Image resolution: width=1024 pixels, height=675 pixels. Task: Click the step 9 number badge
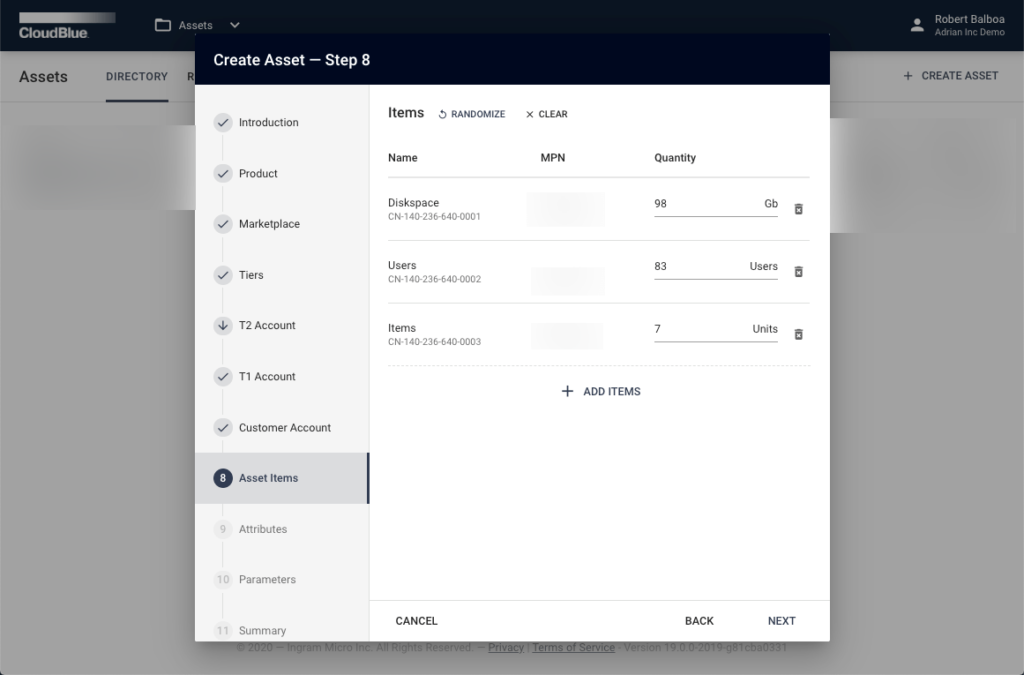[223, 529]
